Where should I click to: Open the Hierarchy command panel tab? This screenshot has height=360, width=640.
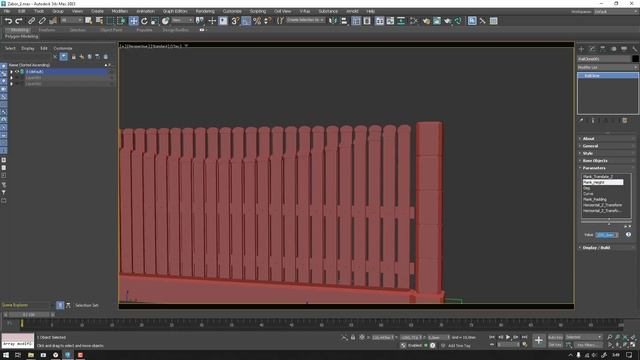pyautogui.click(x=603, y=49)
